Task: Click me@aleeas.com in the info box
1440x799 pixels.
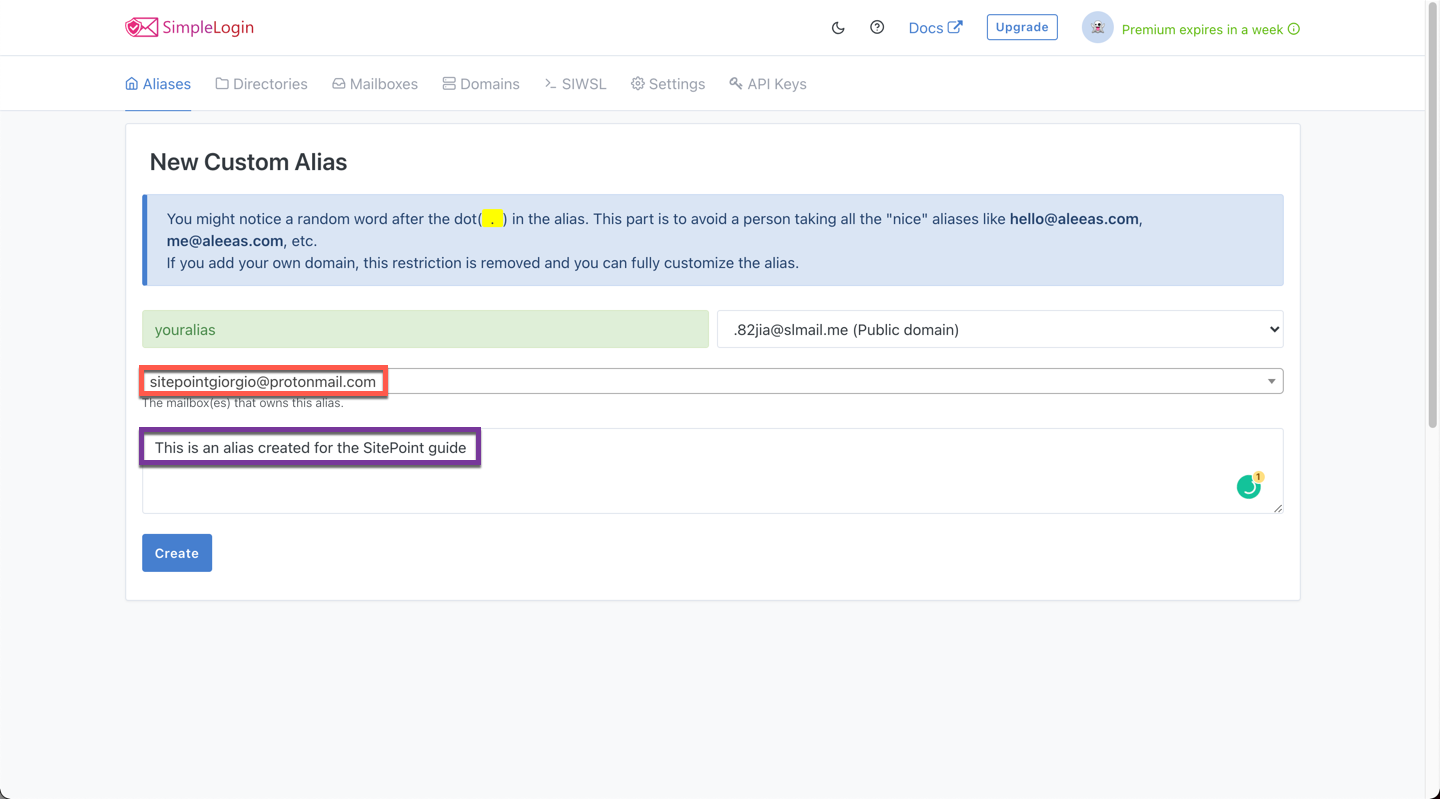Action: (225, 241)
